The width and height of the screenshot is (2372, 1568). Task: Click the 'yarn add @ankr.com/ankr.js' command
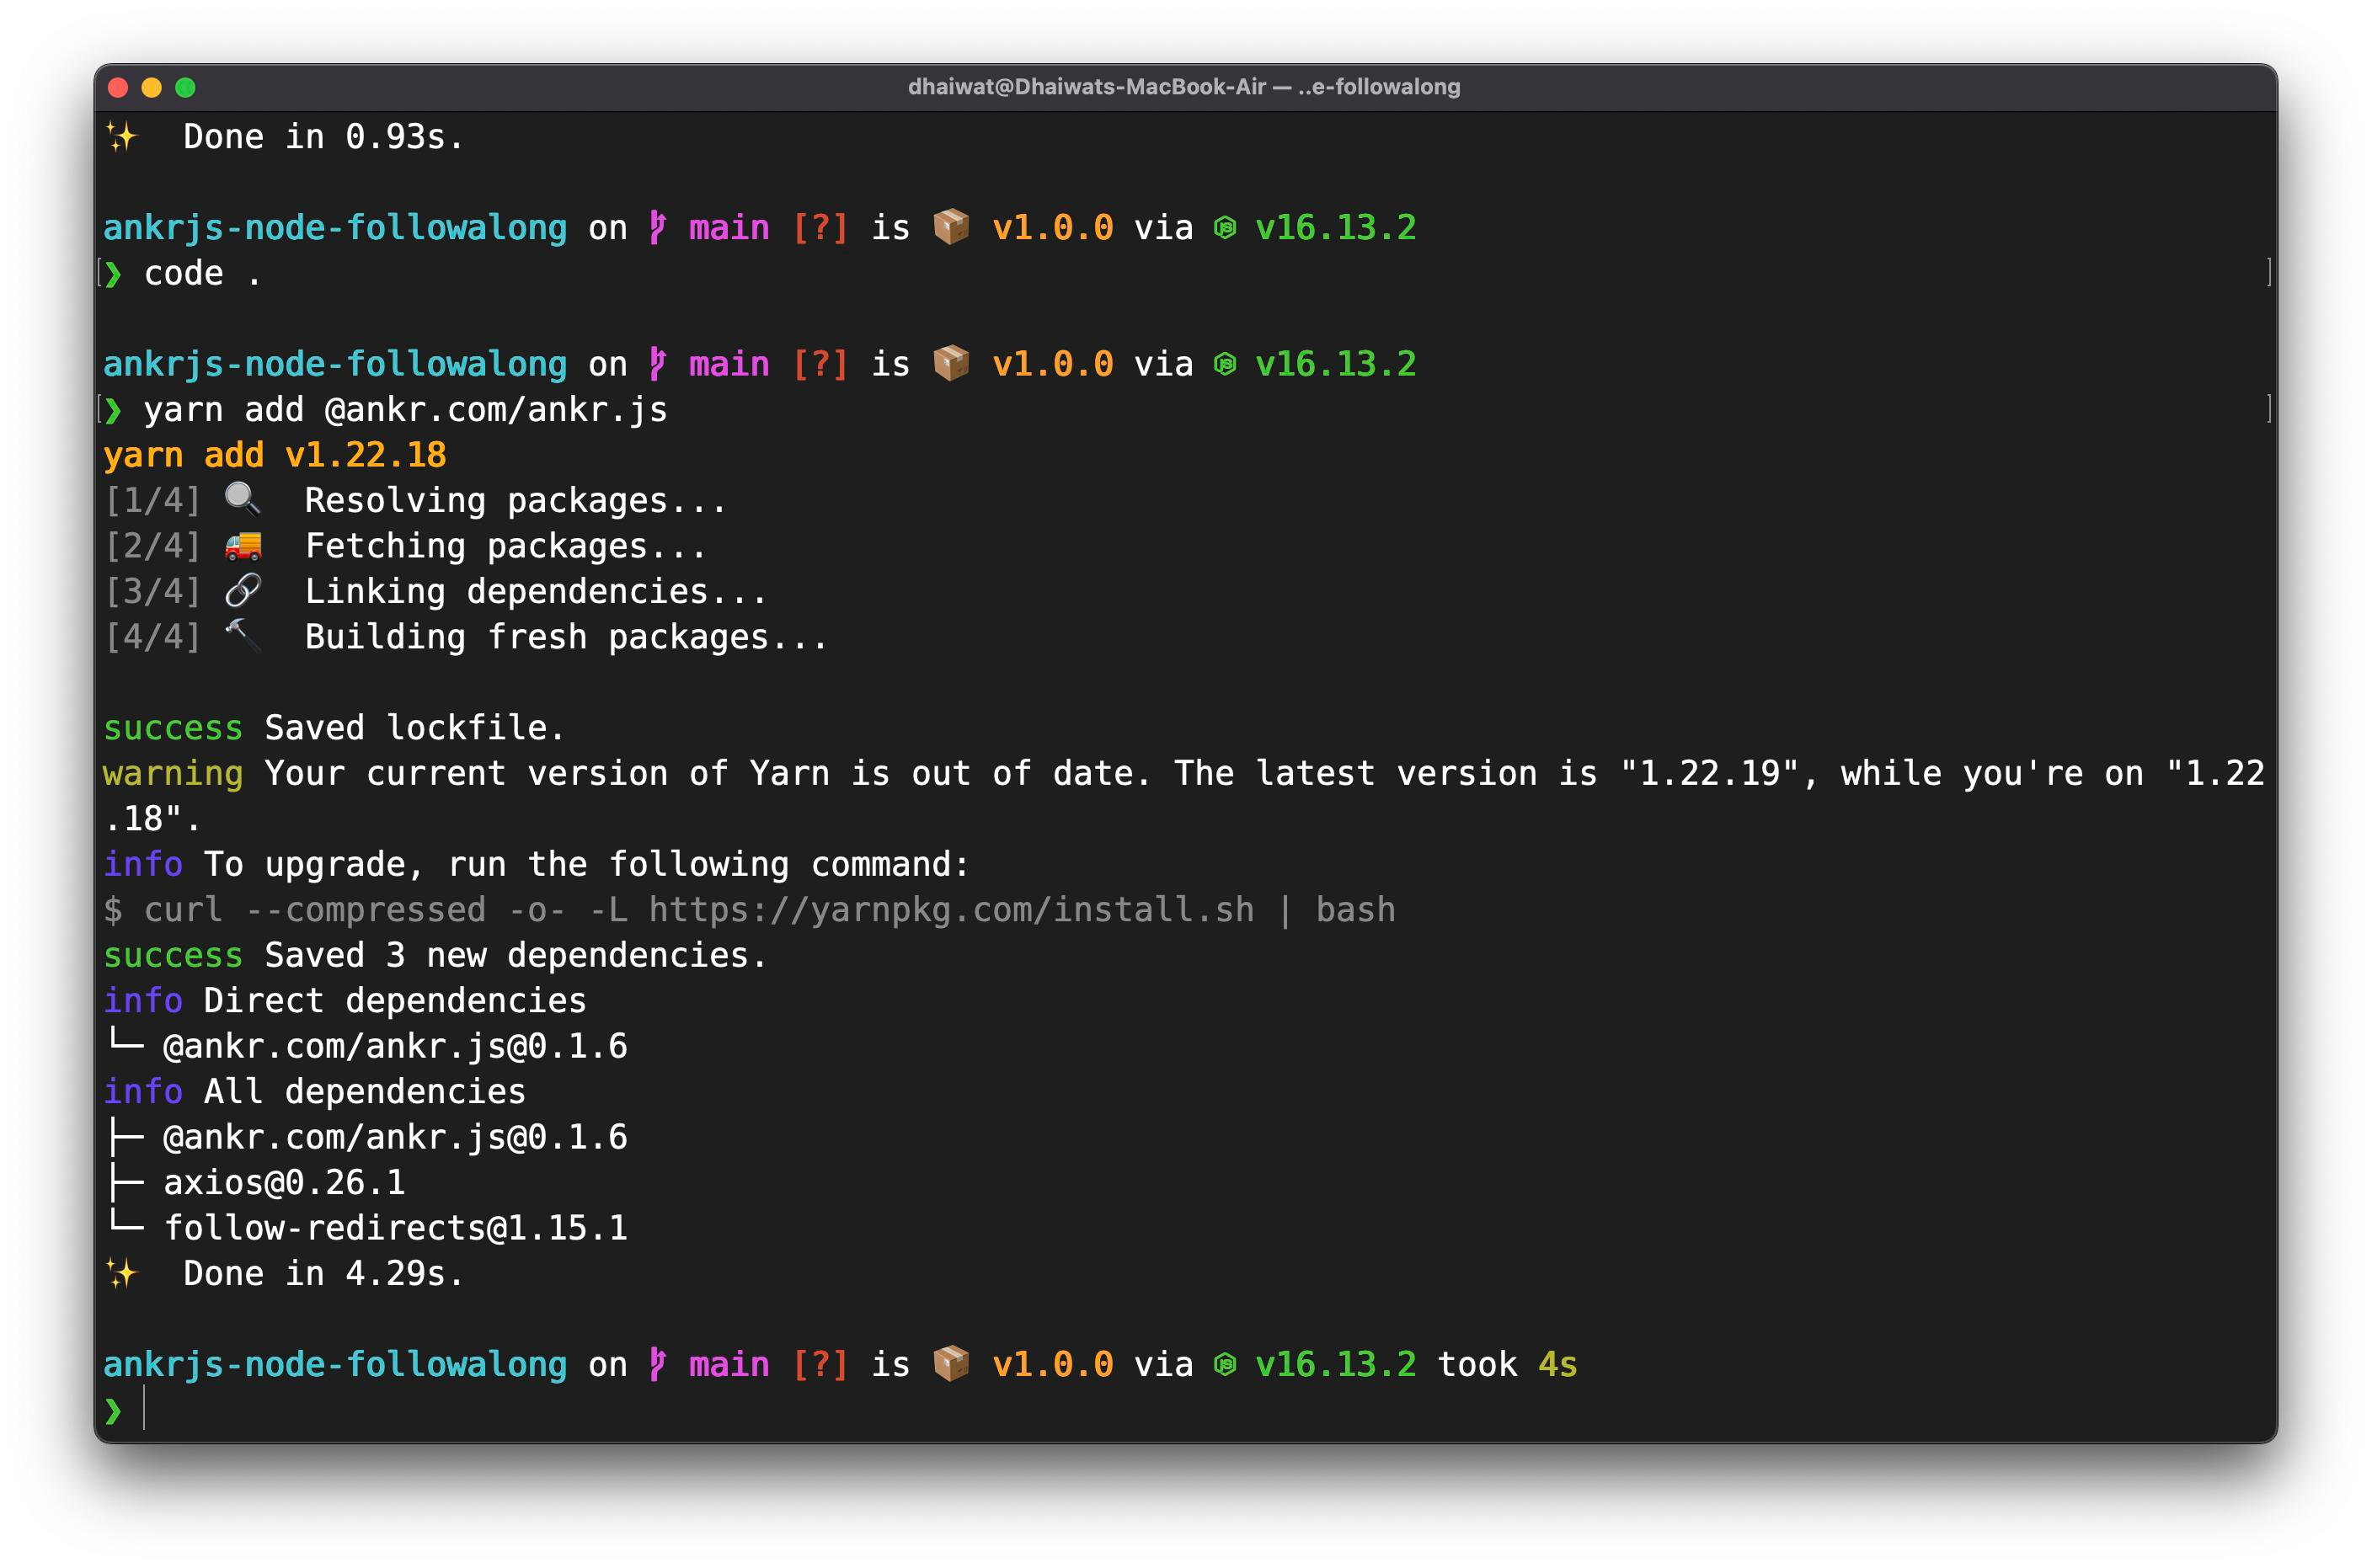[406, 410]
